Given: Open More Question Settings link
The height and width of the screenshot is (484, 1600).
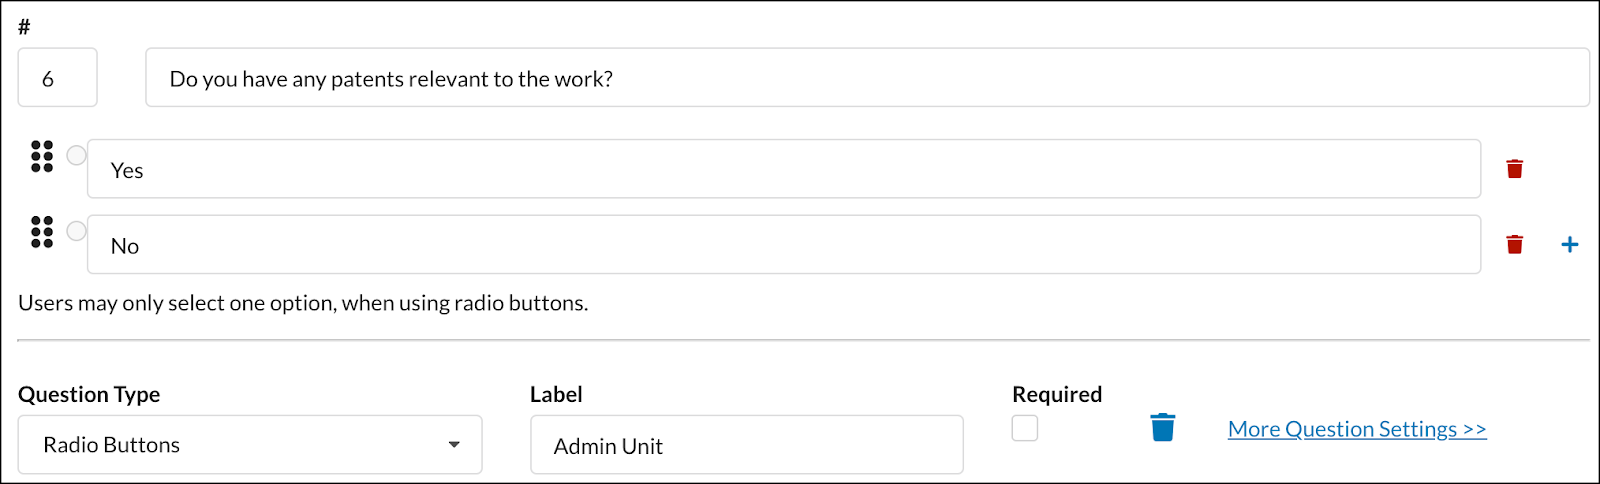Looking at the screenshot, I should (x=1357, y=429).
